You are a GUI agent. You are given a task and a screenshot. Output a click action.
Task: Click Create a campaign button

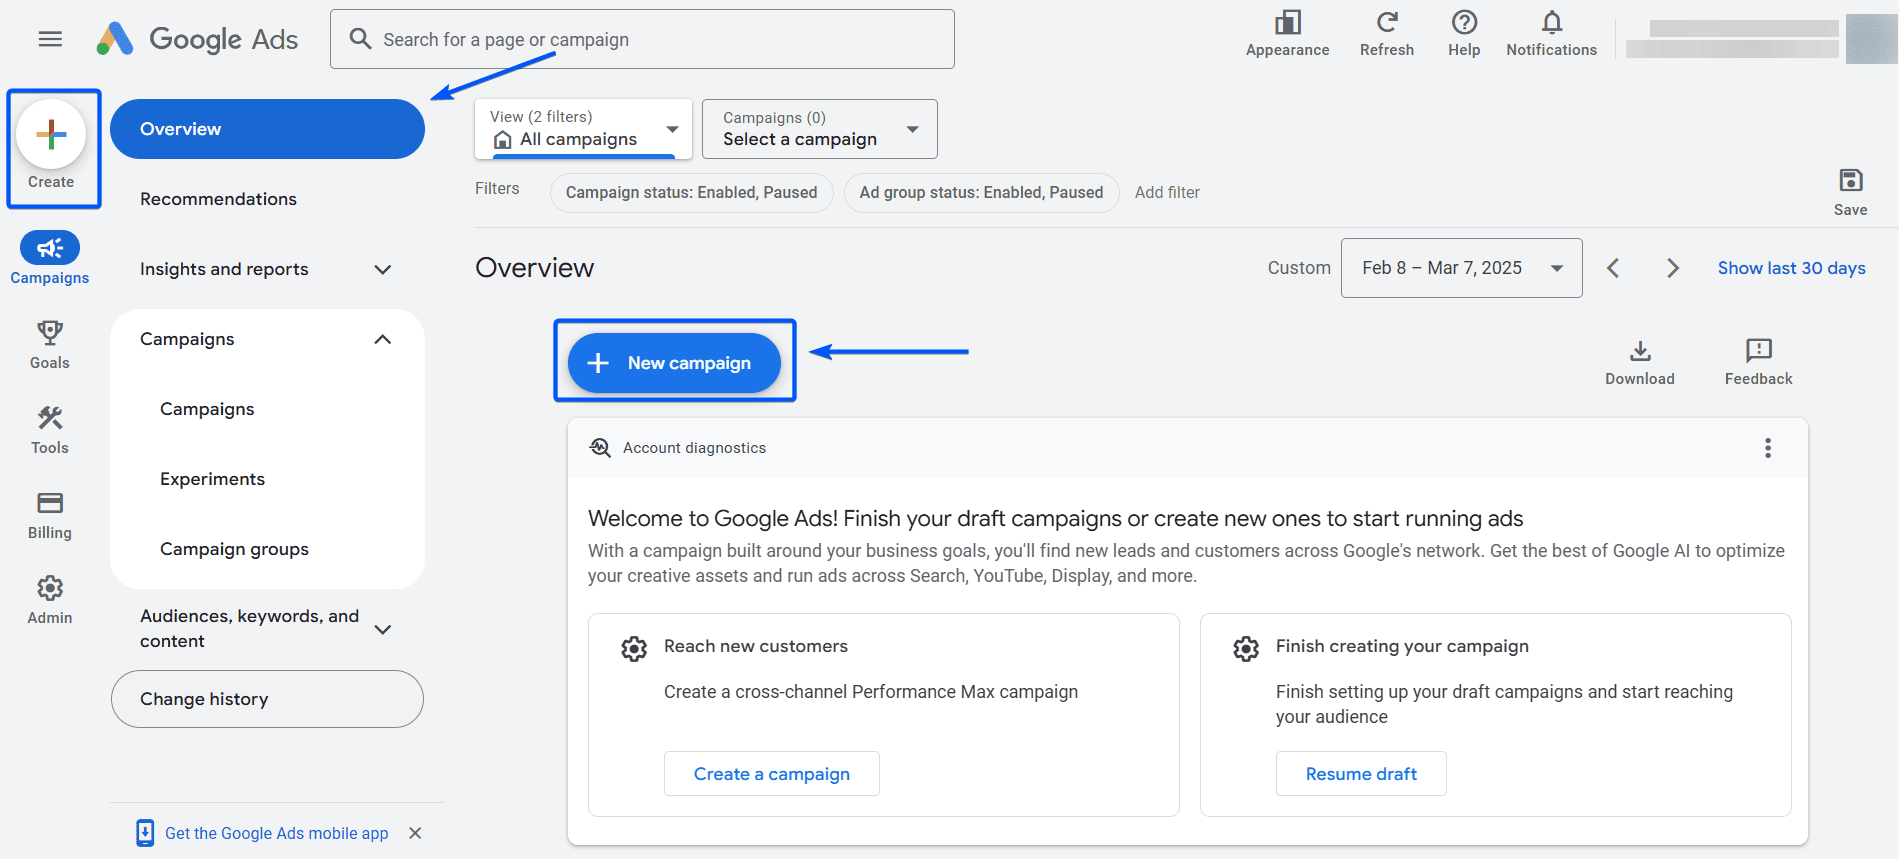coord(771,774)
